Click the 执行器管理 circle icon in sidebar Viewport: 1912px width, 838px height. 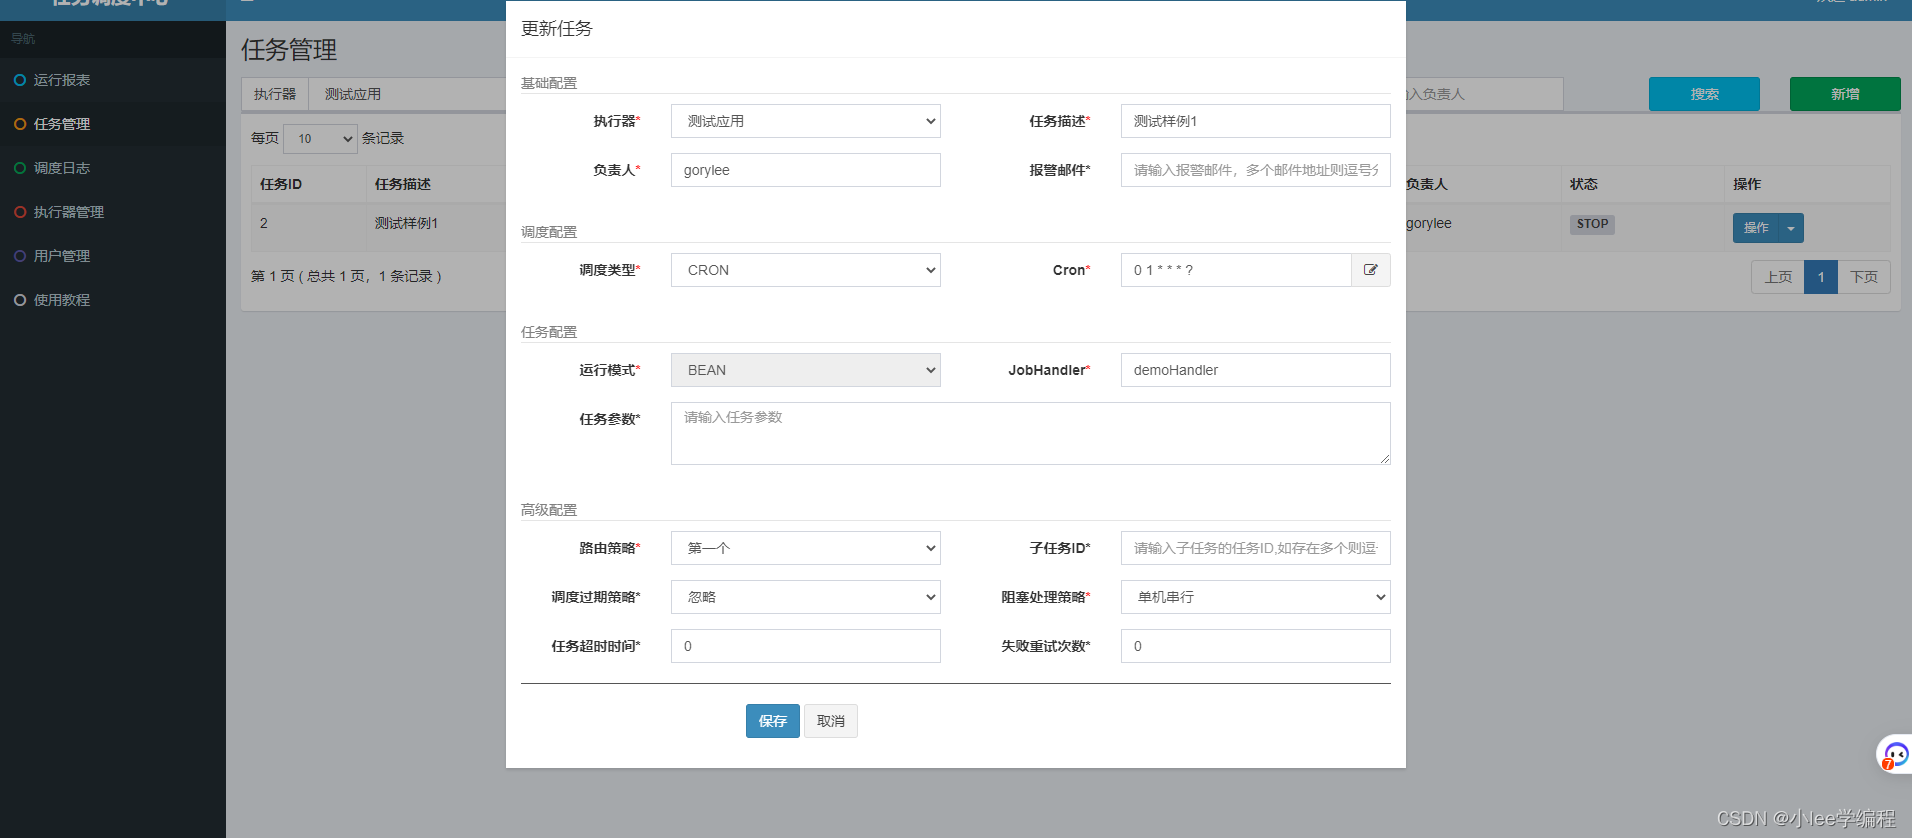(20, 212)
